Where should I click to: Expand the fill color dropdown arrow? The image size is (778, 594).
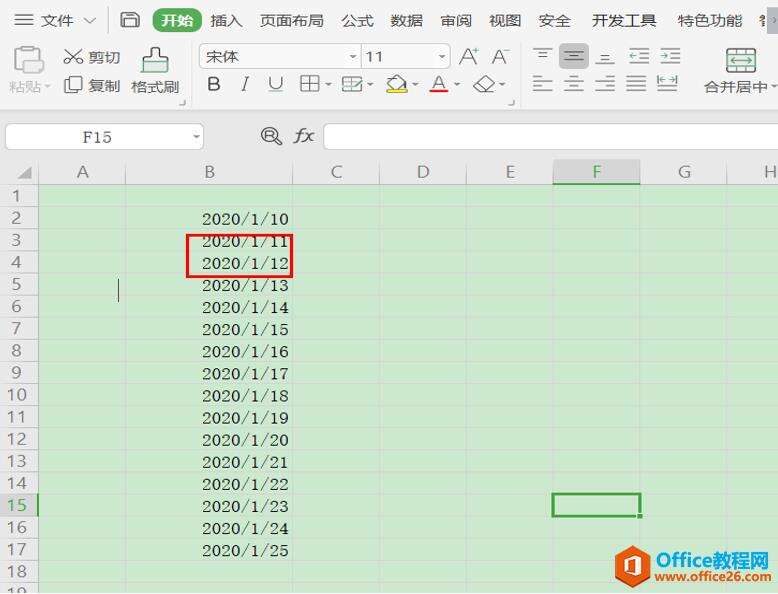pos(415,85)
